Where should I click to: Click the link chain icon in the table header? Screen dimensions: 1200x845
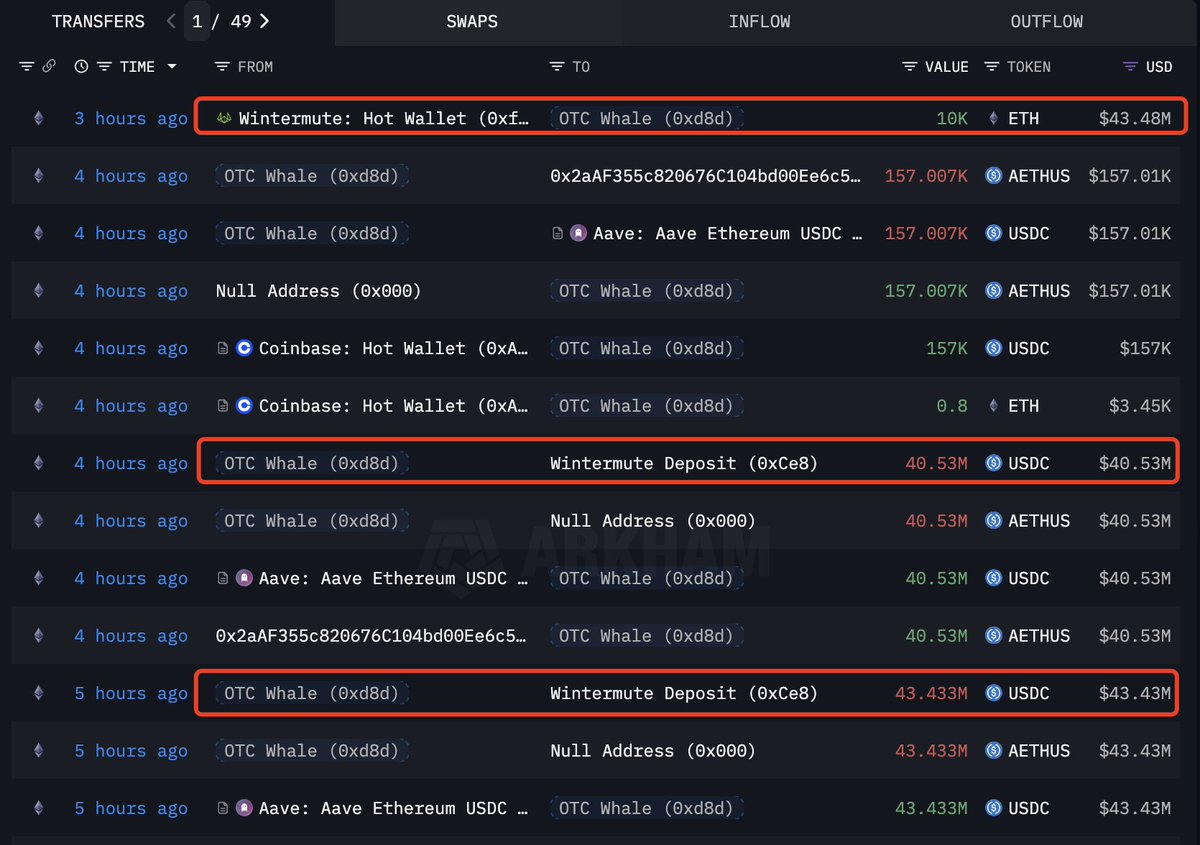[x=49, y=67]
